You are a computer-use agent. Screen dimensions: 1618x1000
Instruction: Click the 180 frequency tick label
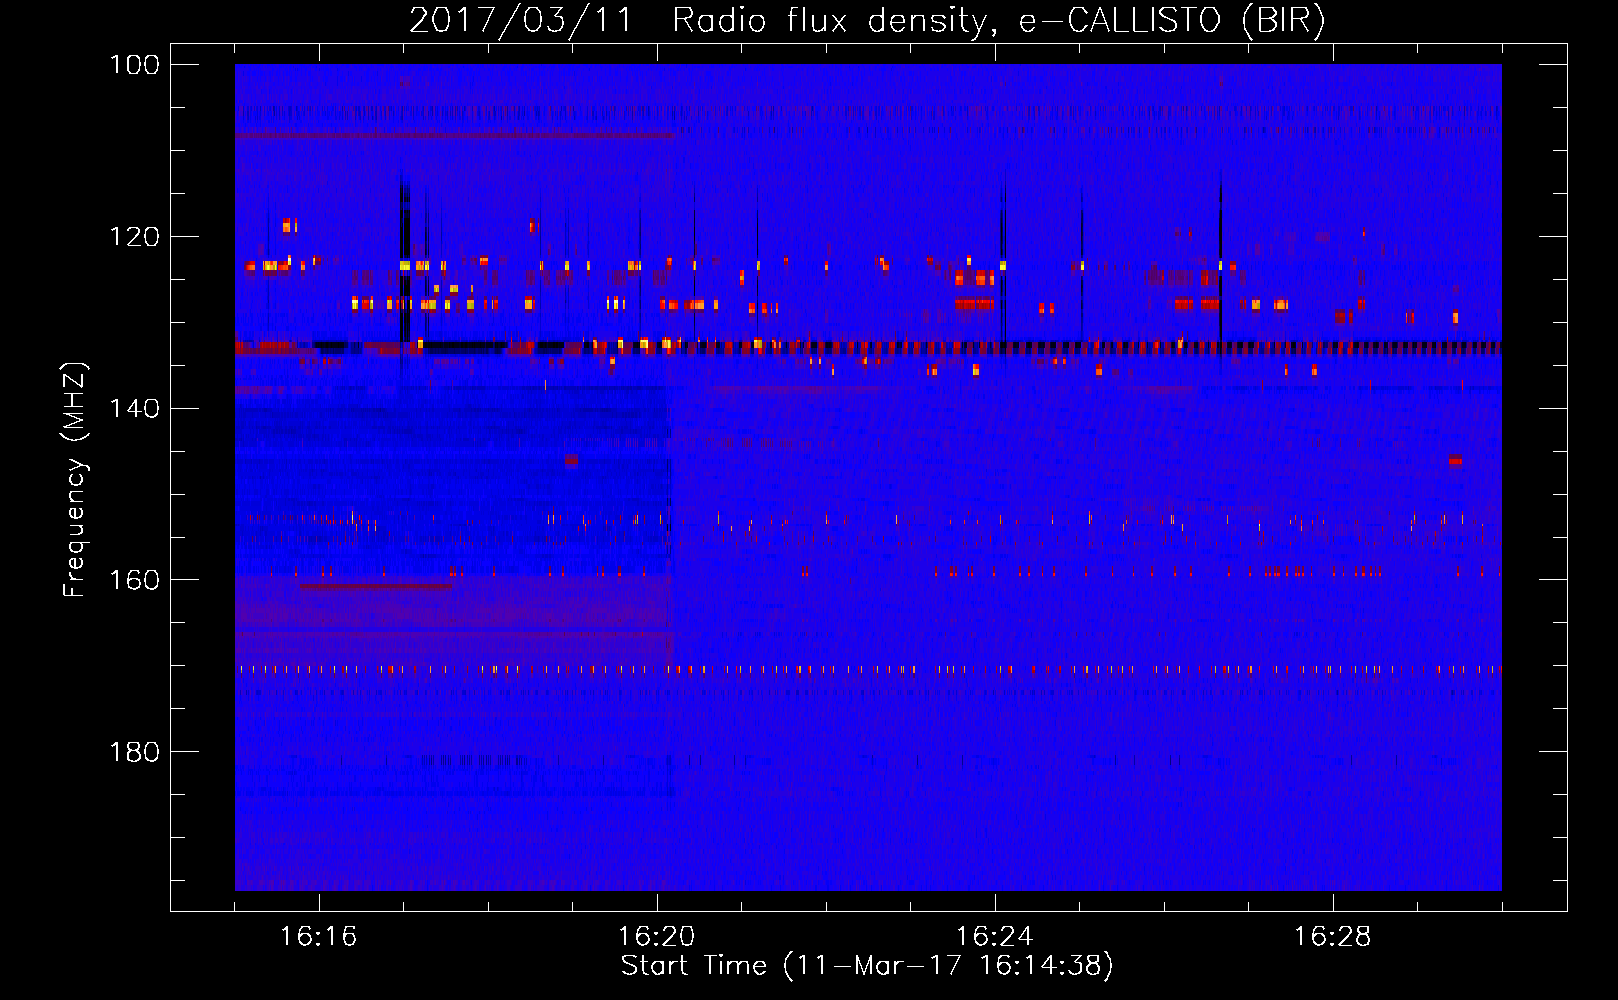pos(134,752)
